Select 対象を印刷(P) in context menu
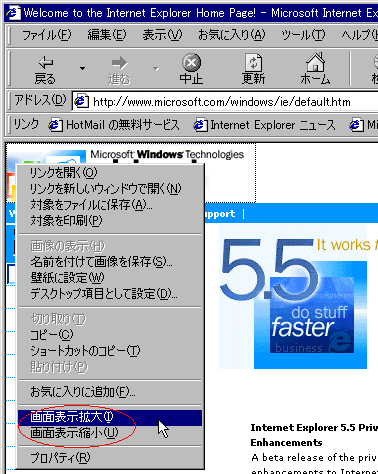This screenshot has width=378, height=474. [110, 221]
